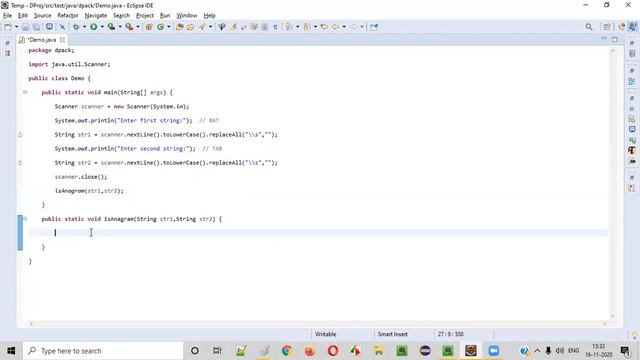640x360 pixels.
Task: Click the taskbar search box
Action: (x=103, y=351)
